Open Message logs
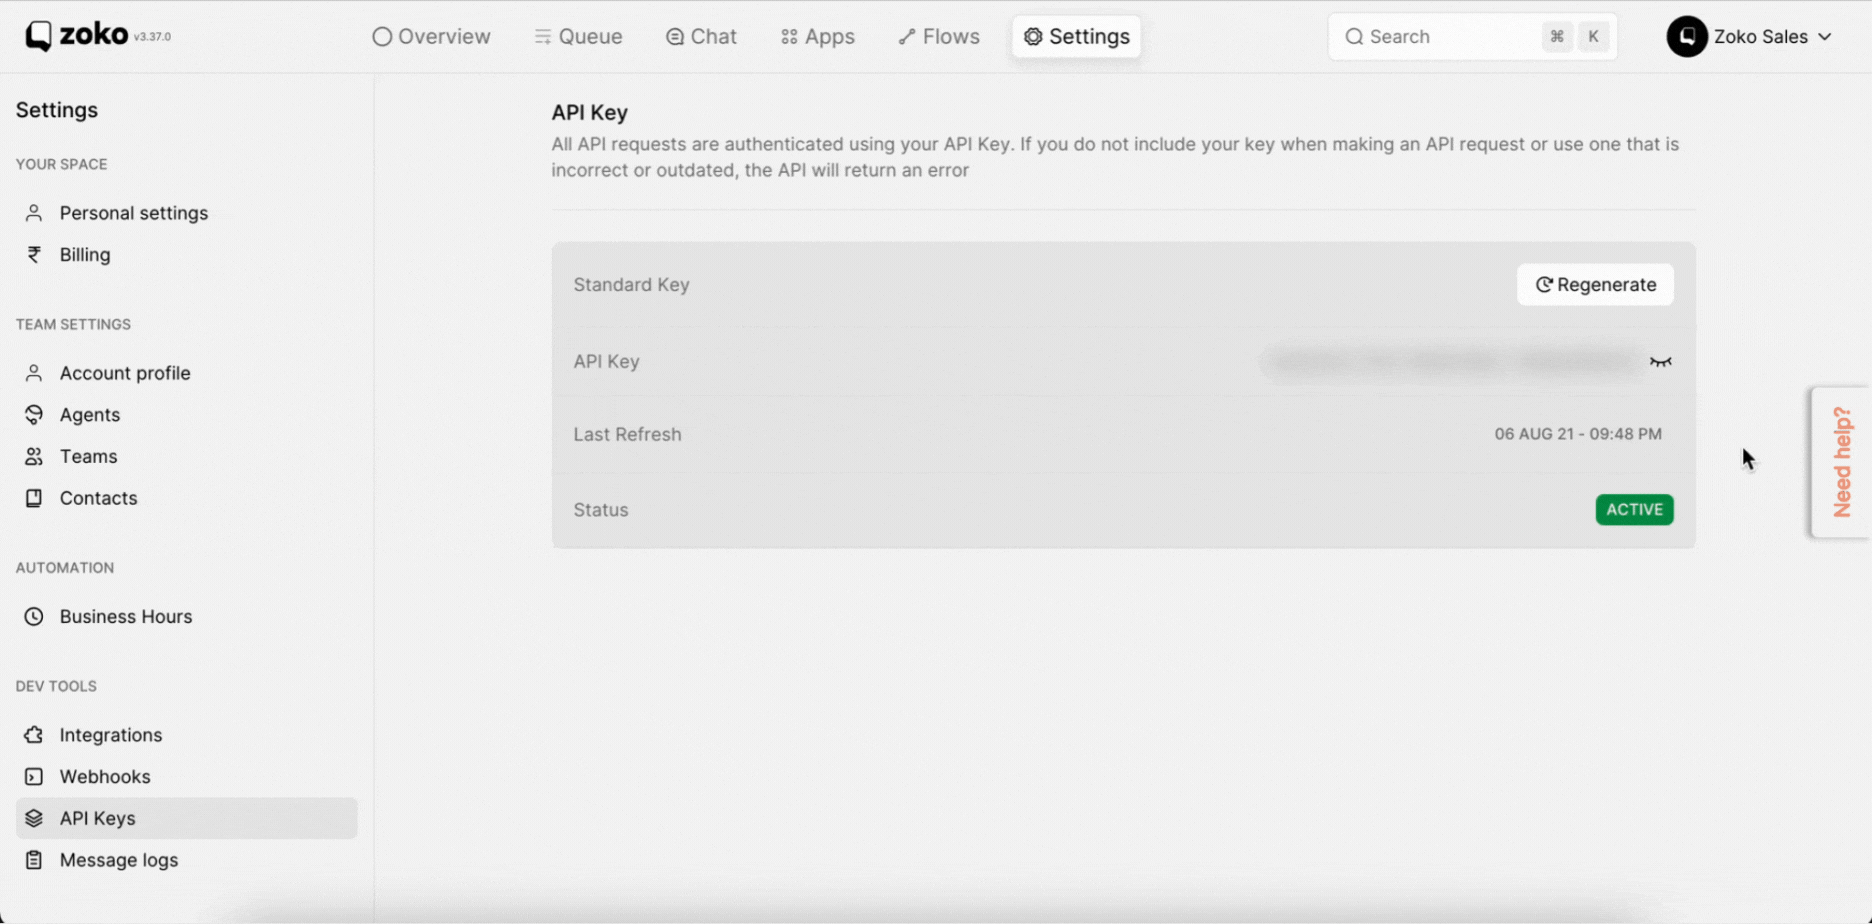This screenshot has width=1872, height=924. pyautogui.click(x=119, y=860)
